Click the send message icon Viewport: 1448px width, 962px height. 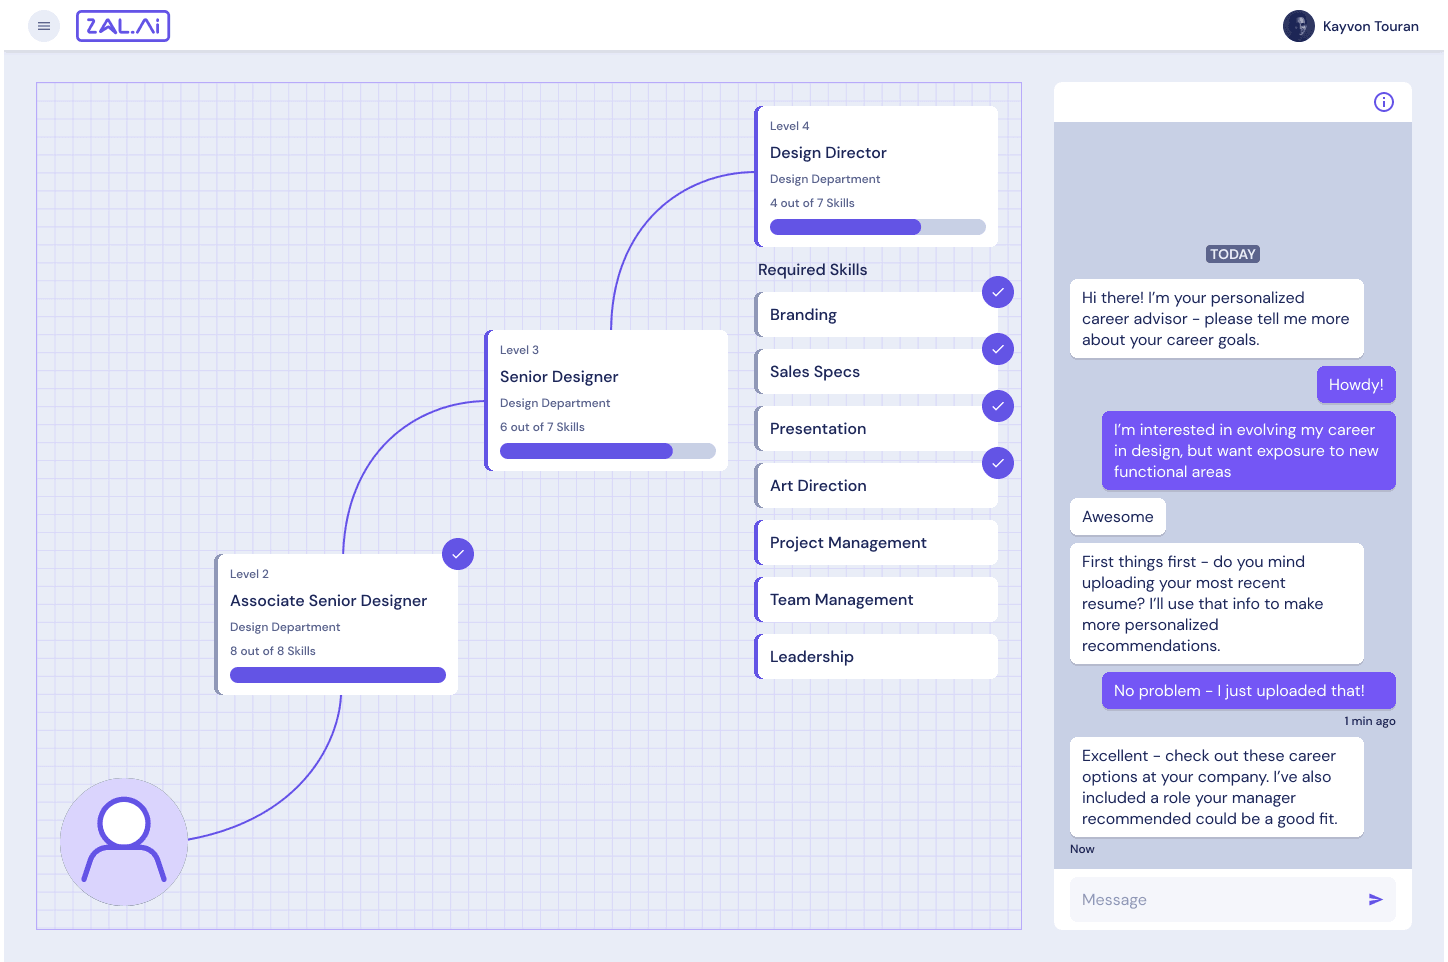pos(1374,899)
